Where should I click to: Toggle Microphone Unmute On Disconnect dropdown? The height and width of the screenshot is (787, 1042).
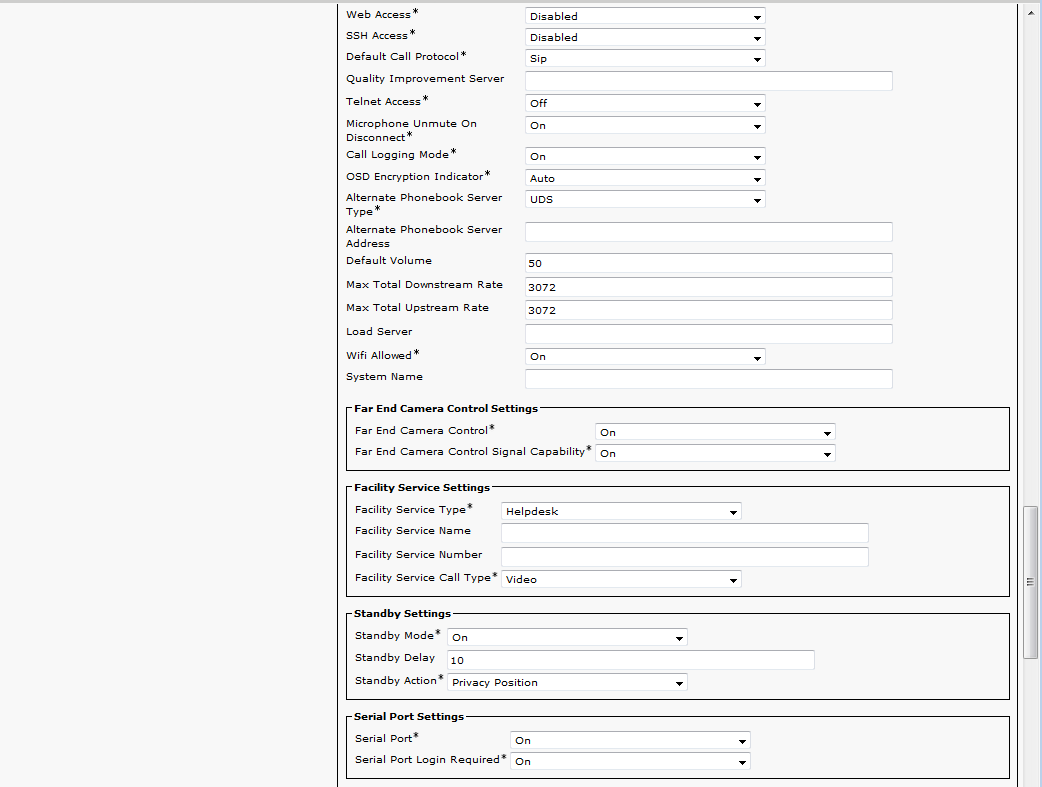(645, 126)
